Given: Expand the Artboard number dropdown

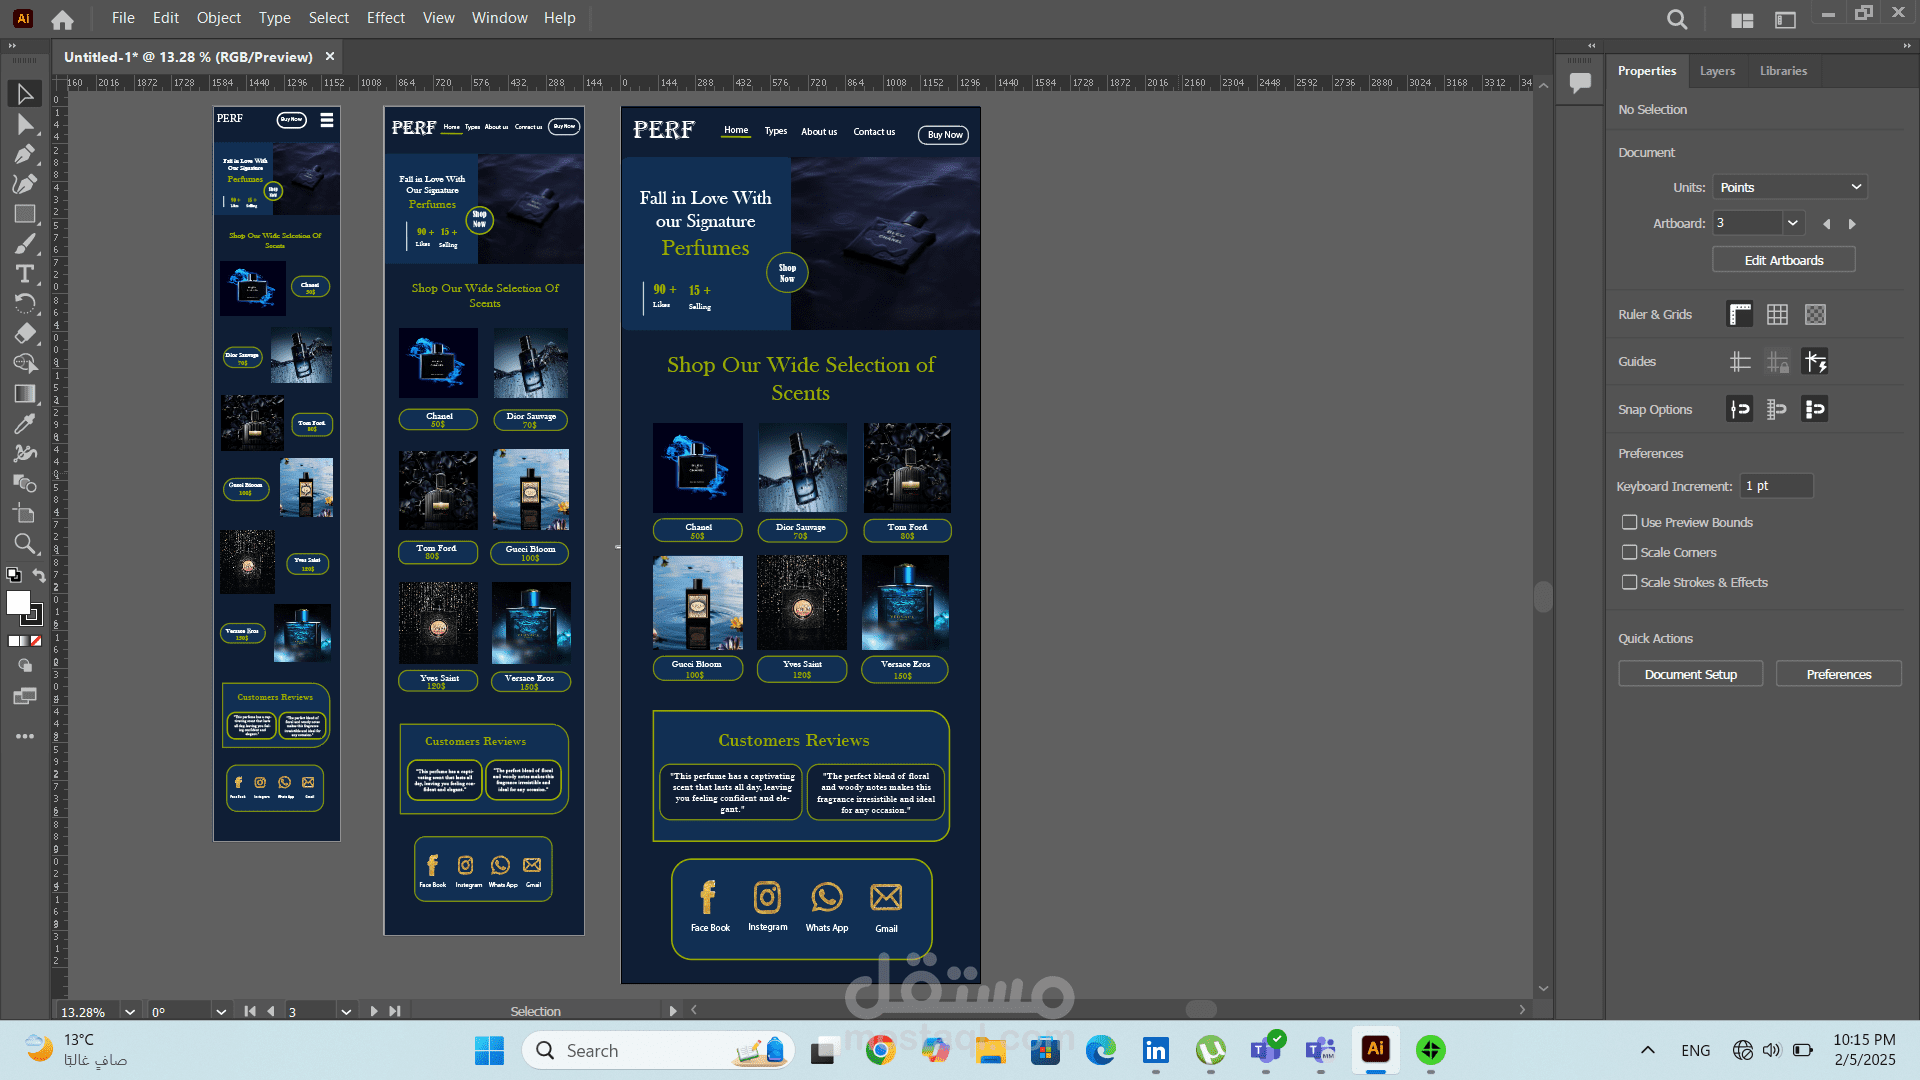Looking at the screenshot, I should tap(1792, 223).
